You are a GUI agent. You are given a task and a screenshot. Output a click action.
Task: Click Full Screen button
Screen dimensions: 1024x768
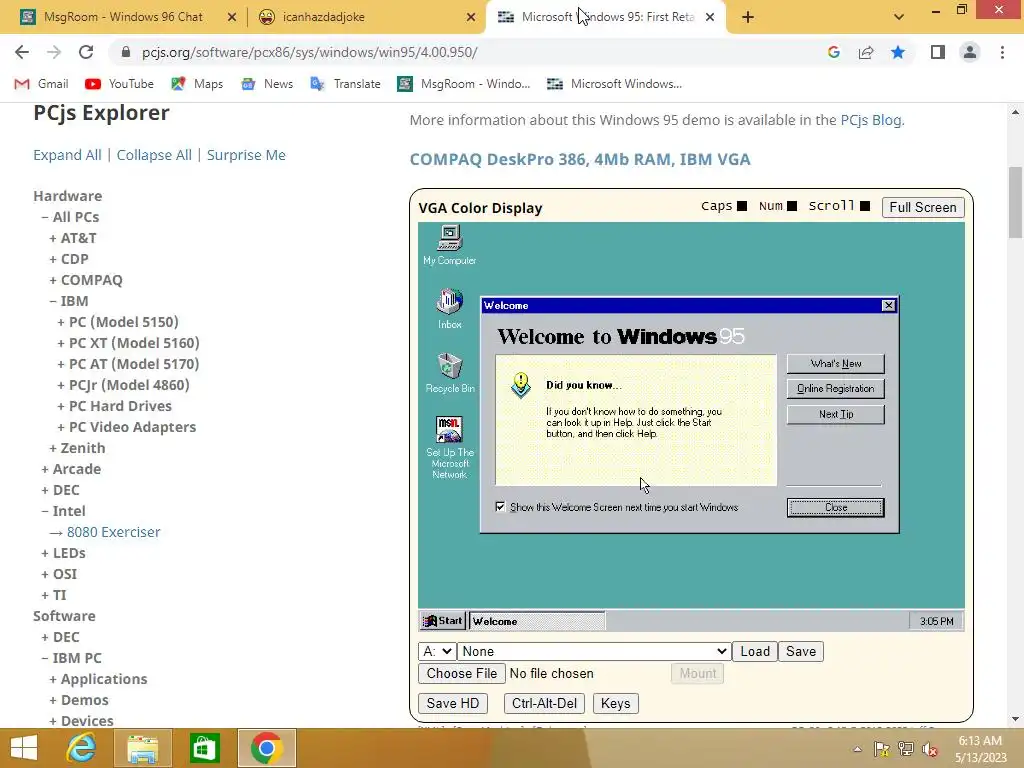click(923, 207)
